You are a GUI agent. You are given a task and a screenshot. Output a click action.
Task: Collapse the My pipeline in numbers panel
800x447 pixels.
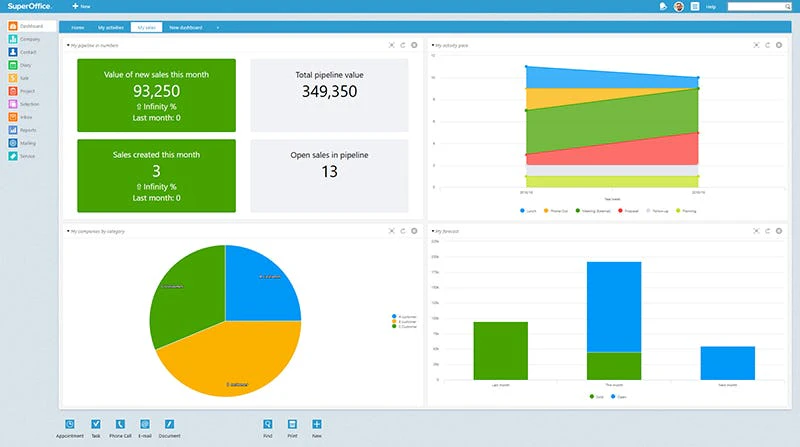[x=68, y=45]
